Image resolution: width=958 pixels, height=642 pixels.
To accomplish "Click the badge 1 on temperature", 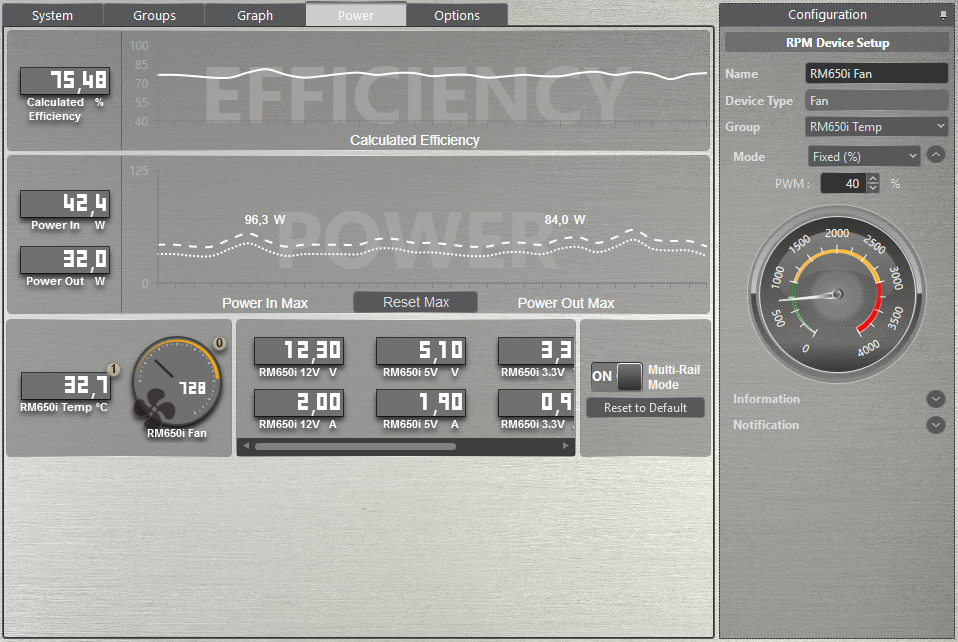I will 113,369.
